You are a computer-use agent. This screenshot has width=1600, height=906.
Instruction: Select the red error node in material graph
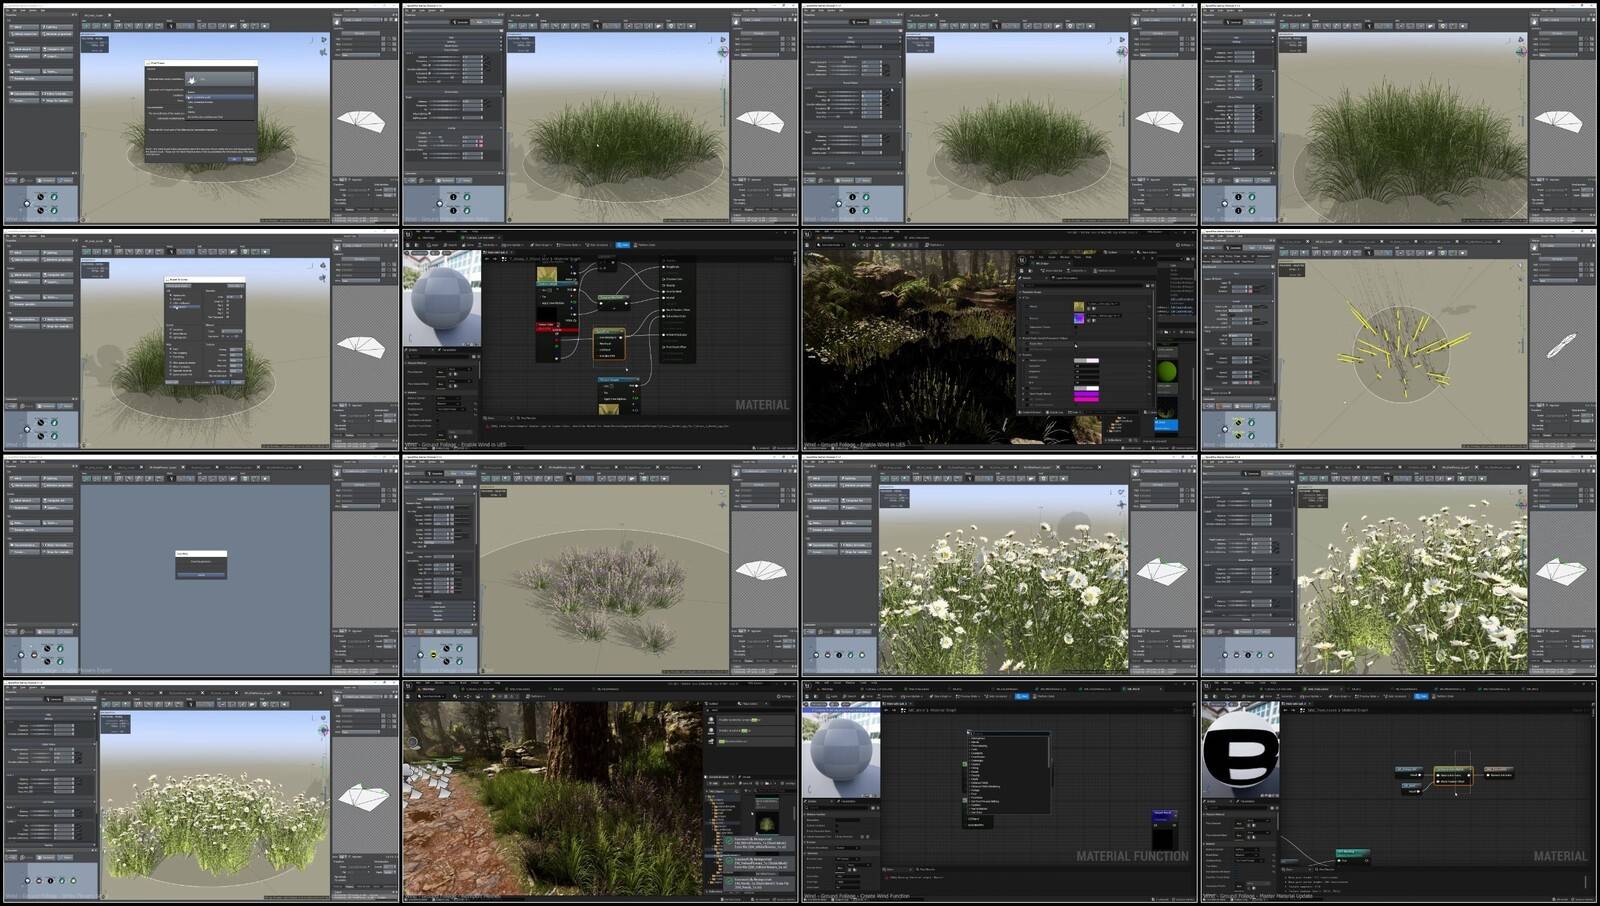tap(557, 329)
